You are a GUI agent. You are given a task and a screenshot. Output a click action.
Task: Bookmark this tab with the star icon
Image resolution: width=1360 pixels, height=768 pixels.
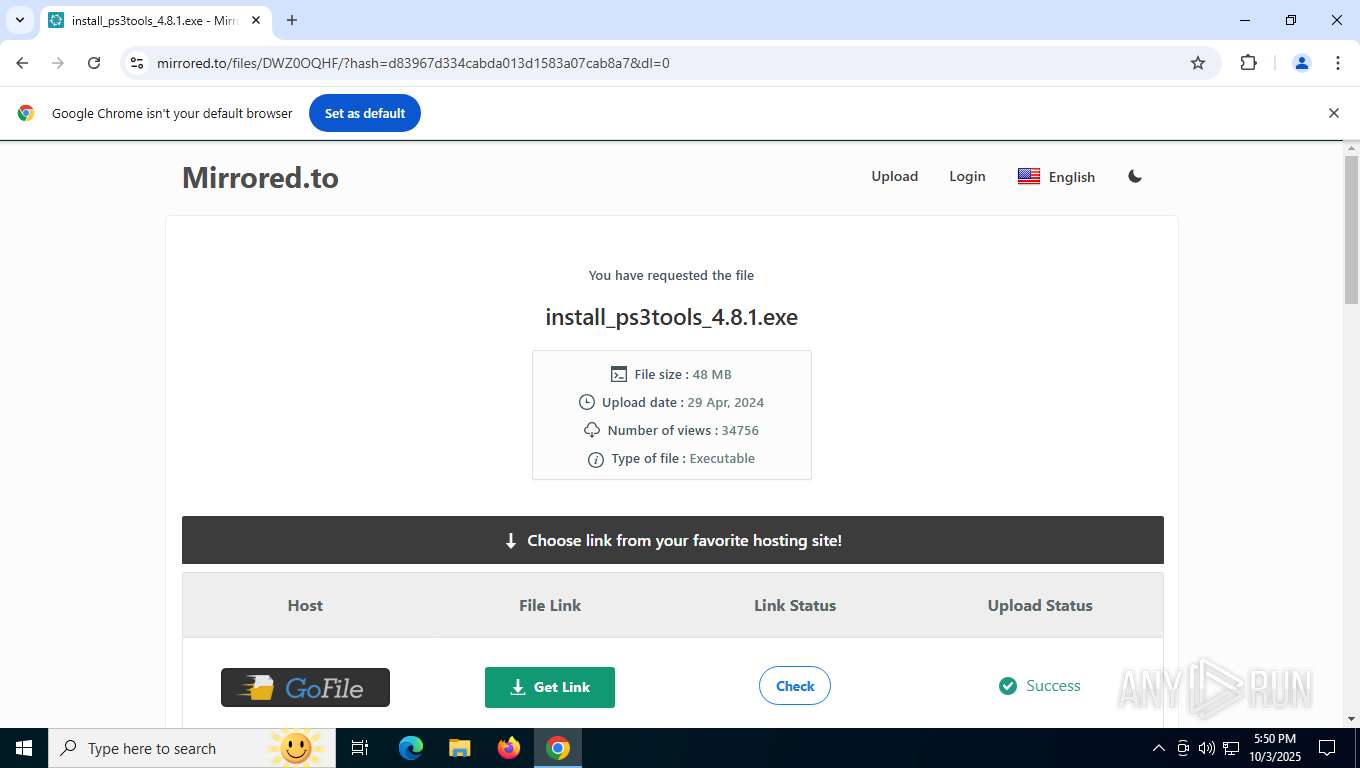(x=1198, y=63)
